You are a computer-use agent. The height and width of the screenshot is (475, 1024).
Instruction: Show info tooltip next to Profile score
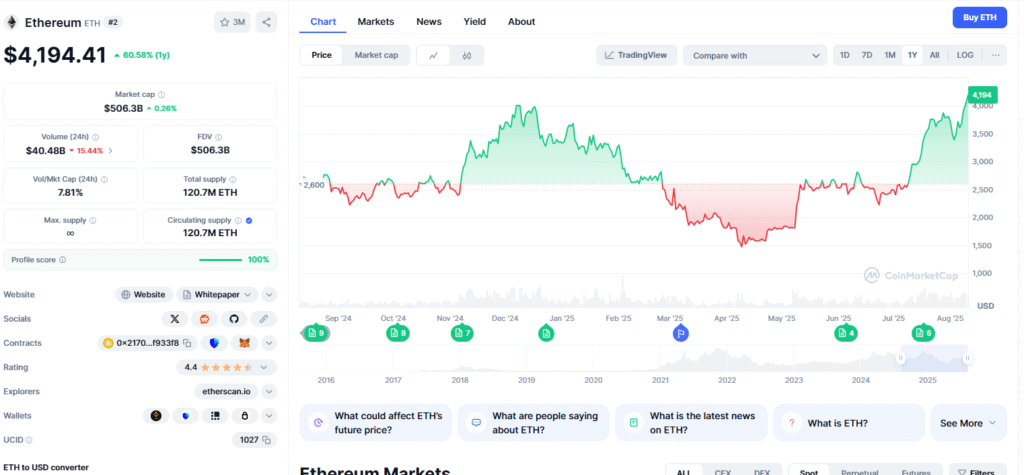[63, 259]
